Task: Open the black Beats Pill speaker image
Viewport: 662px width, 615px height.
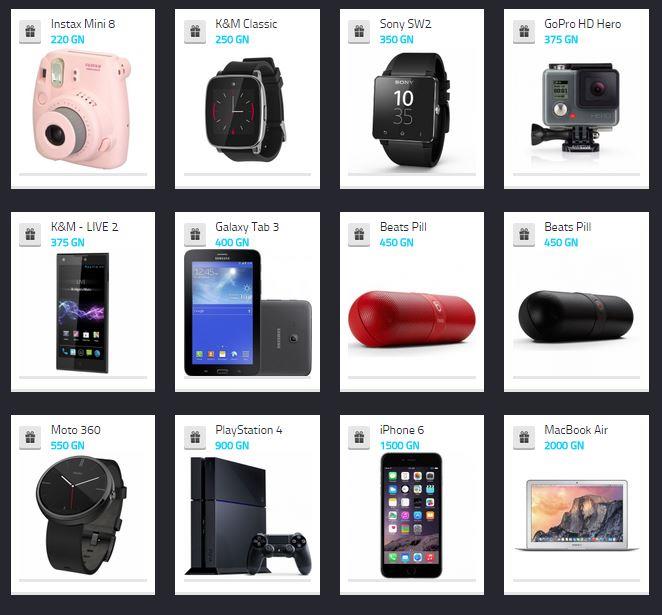Action: click(x=576, y=317)
